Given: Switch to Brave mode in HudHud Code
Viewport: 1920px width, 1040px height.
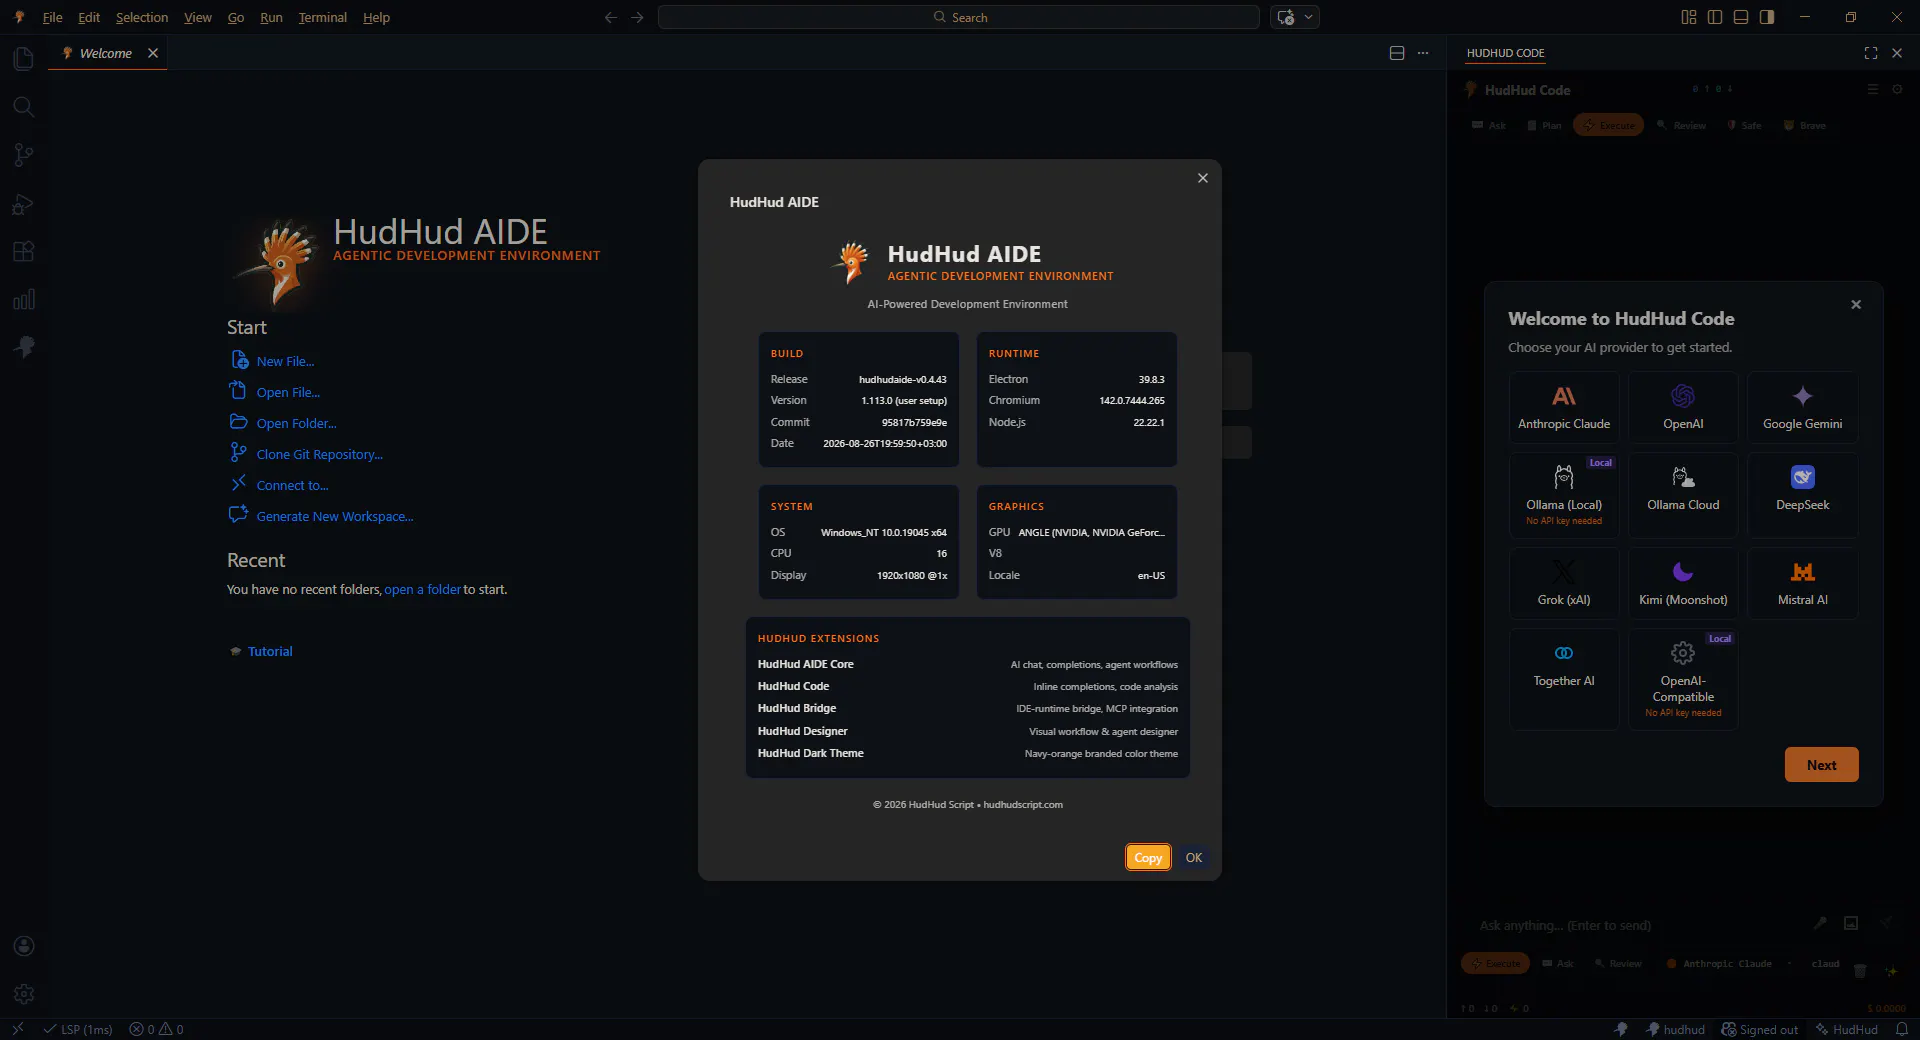Looking at the screenshot, I should 1805,125.
